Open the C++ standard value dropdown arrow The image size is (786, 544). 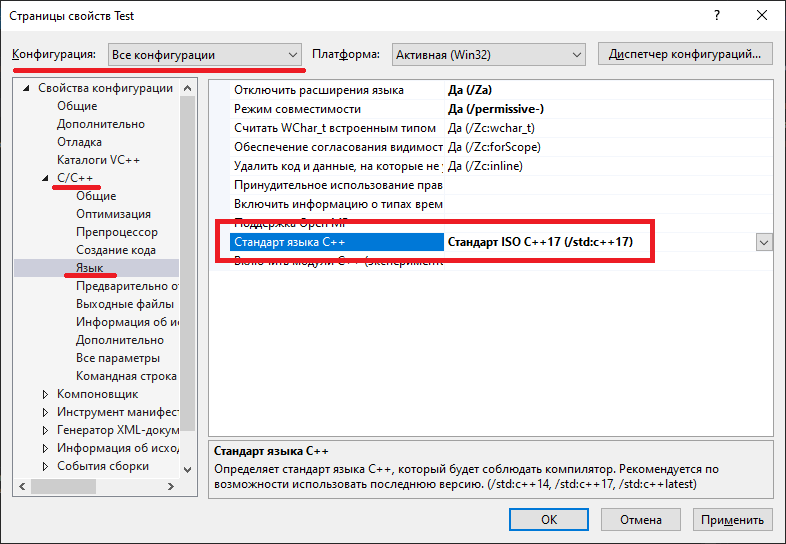[764, 243]
